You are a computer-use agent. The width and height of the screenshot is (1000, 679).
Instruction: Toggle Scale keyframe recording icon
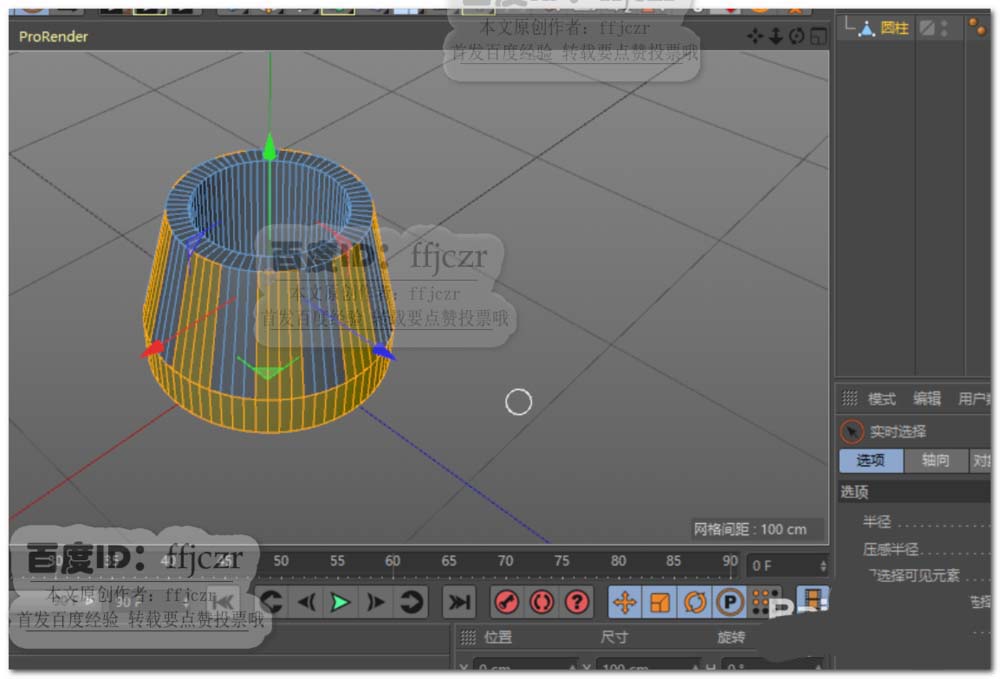[x=660, y=602]
